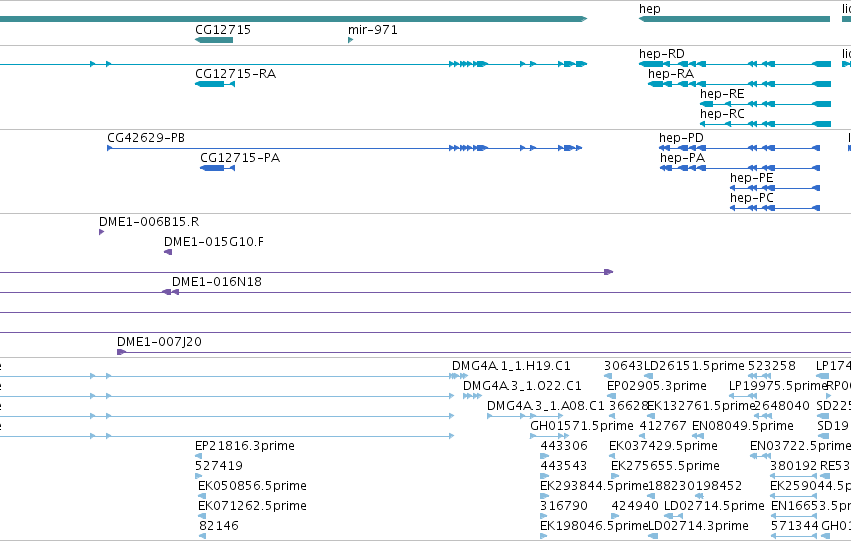Select the CG42629-PB coding sequence
The width and height of the screenshot is (851, 541).
tap(345, 148)
